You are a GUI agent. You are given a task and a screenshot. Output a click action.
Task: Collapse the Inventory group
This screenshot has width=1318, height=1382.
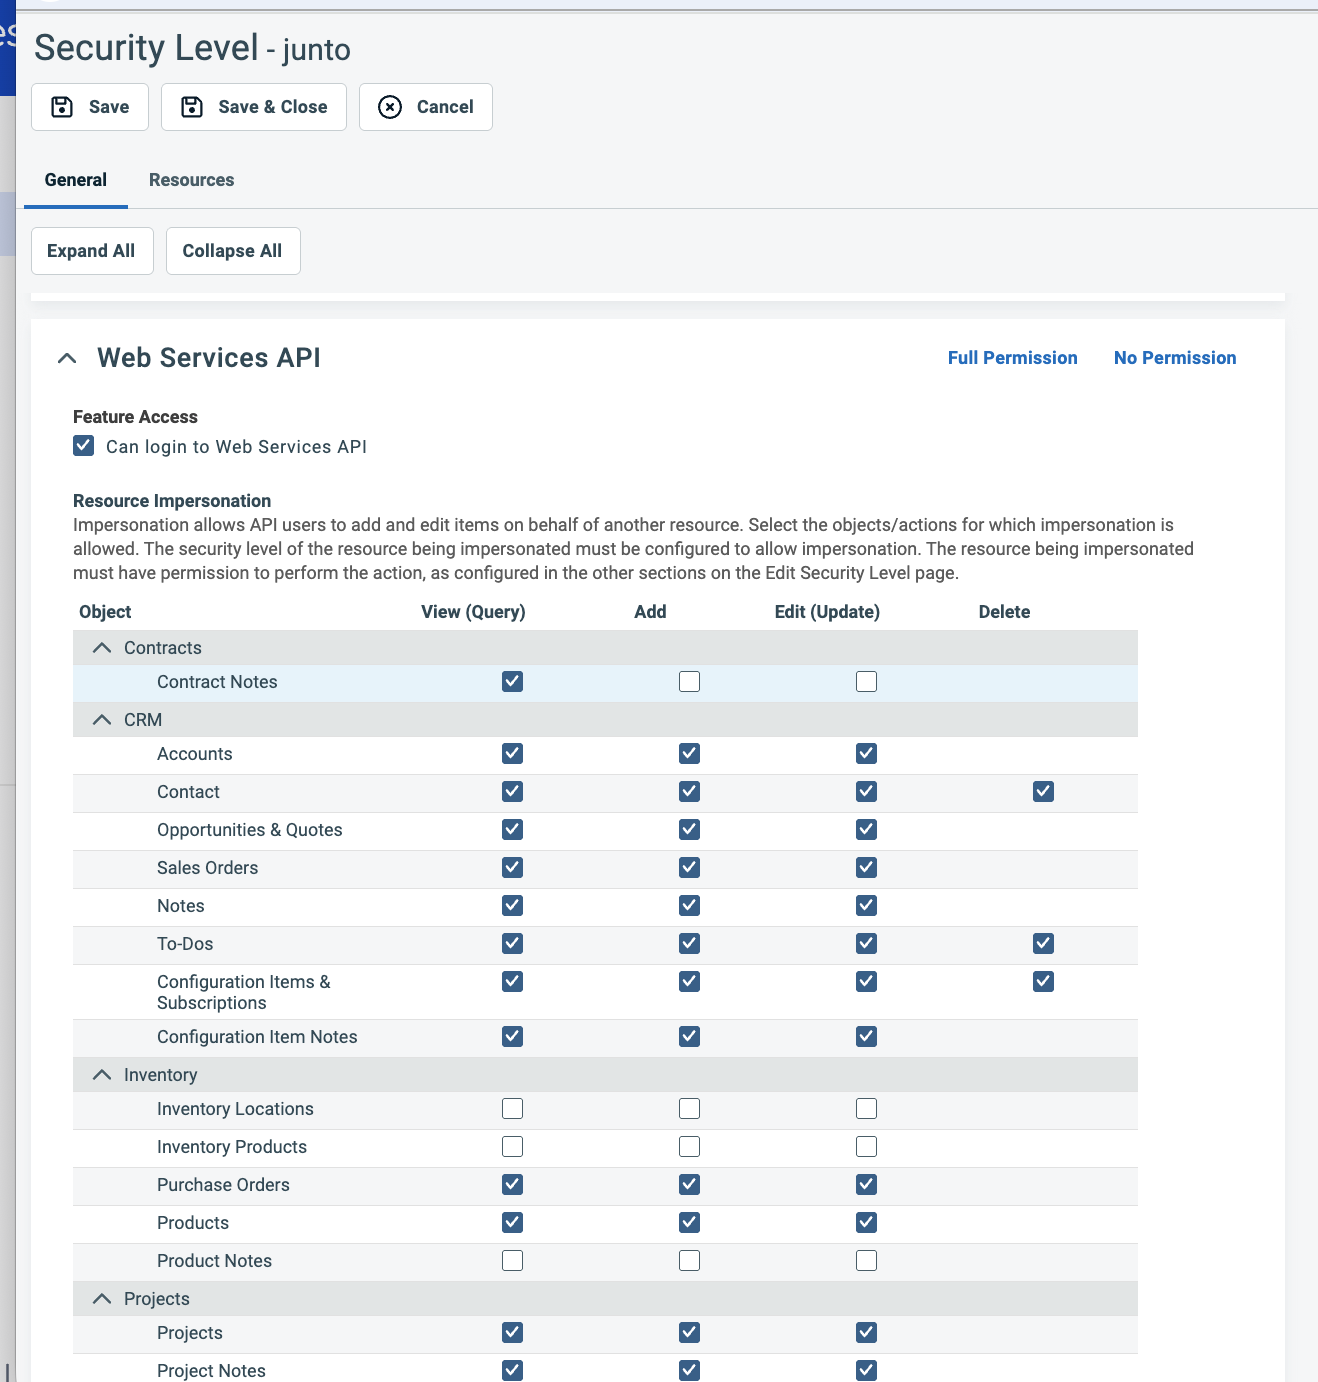[x=102, y=1075]
